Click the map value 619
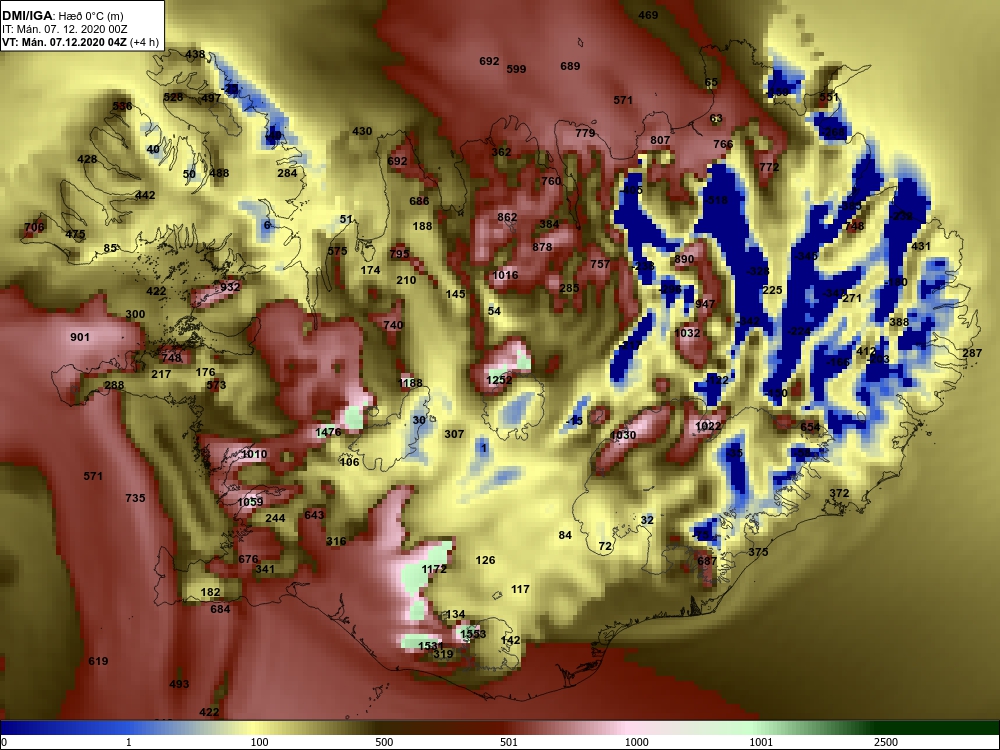 98,661
